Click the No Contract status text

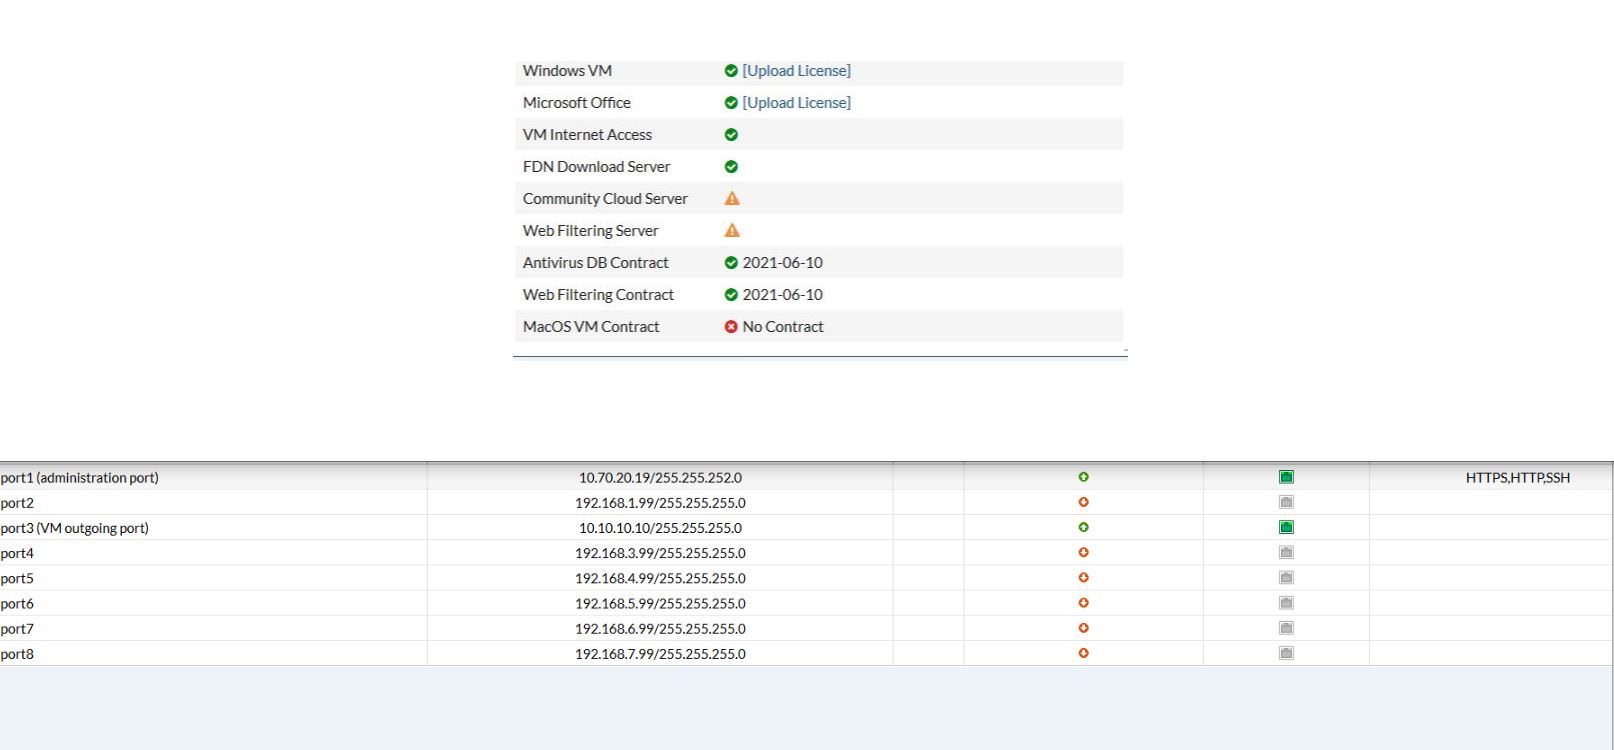click(783, 327)
